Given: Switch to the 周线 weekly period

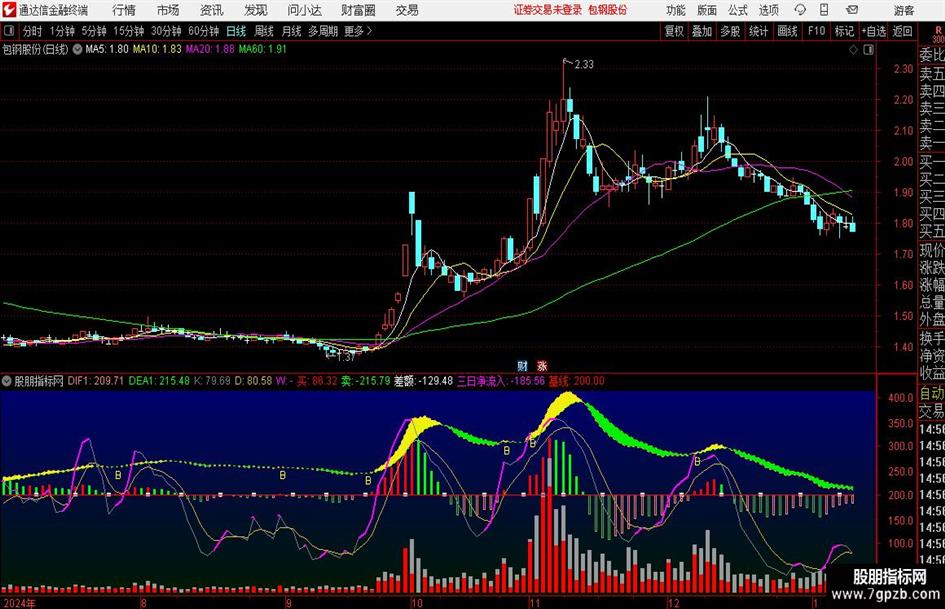Looking at the screenshot, I should tap(264, 31).
